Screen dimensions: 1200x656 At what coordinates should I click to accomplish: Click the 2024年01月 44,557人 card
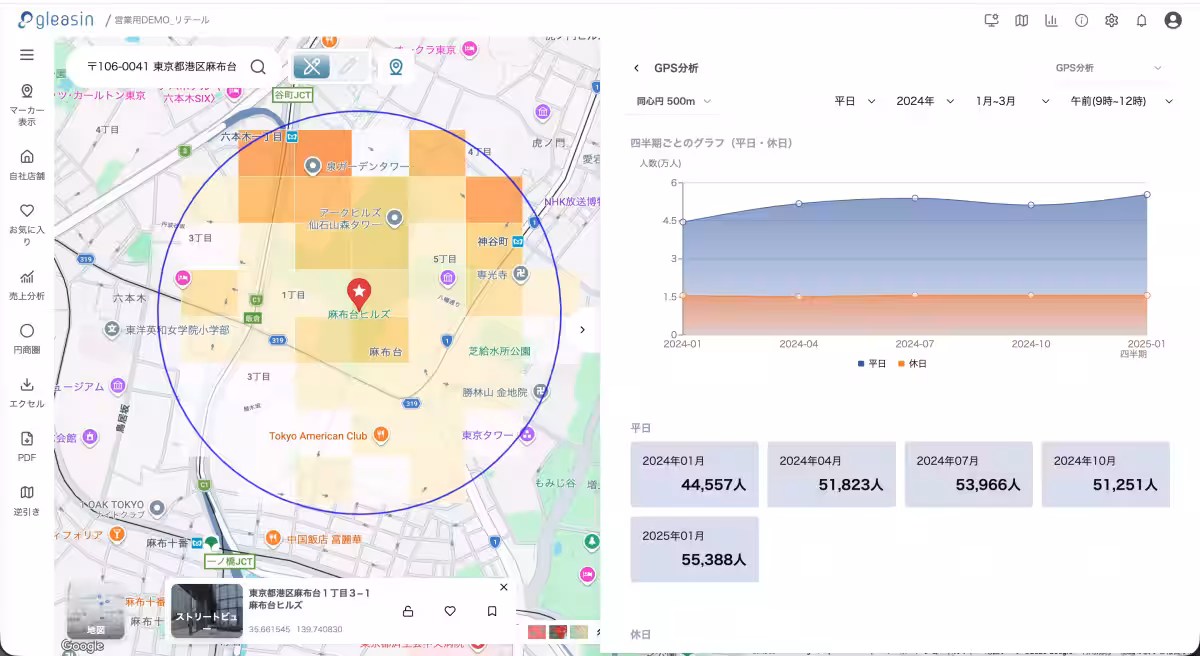(694, 474)
